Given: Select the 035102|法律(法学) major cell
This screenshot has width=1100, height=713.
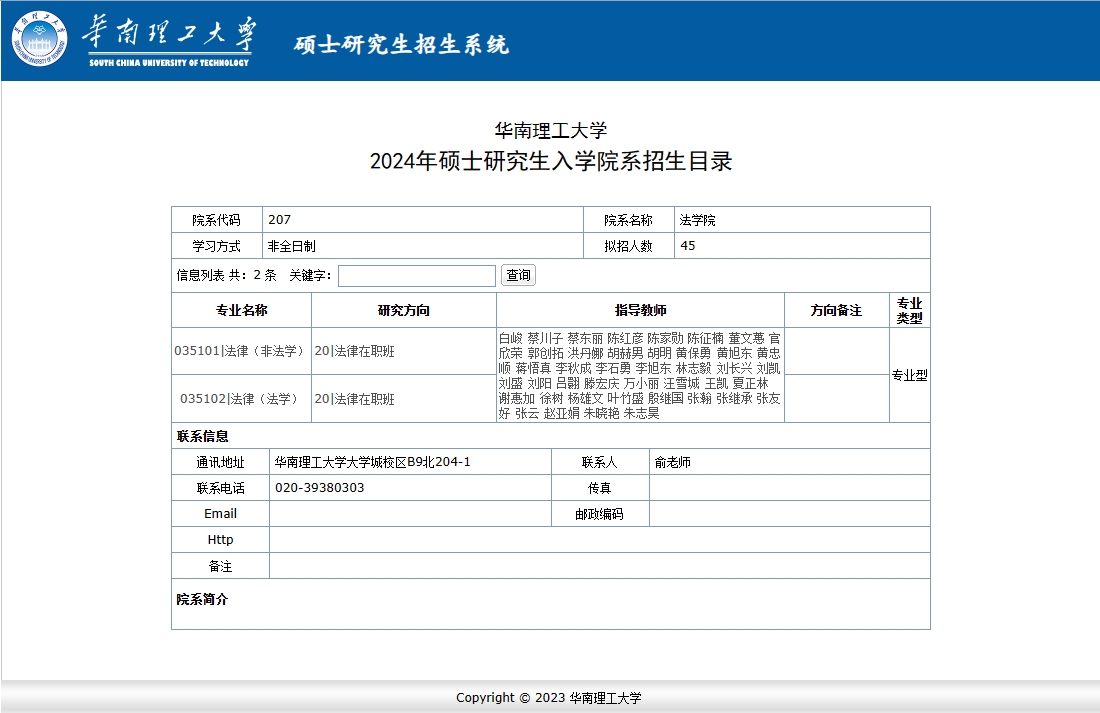Looking at the screenshot, I should pyautogui.click(x=241, y=399).
